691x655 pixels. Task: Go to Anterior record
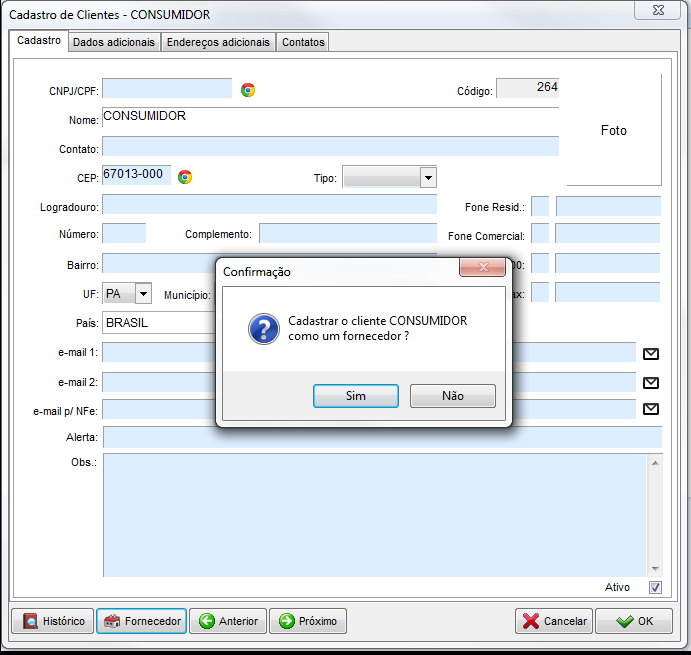(x=228, y=621)
